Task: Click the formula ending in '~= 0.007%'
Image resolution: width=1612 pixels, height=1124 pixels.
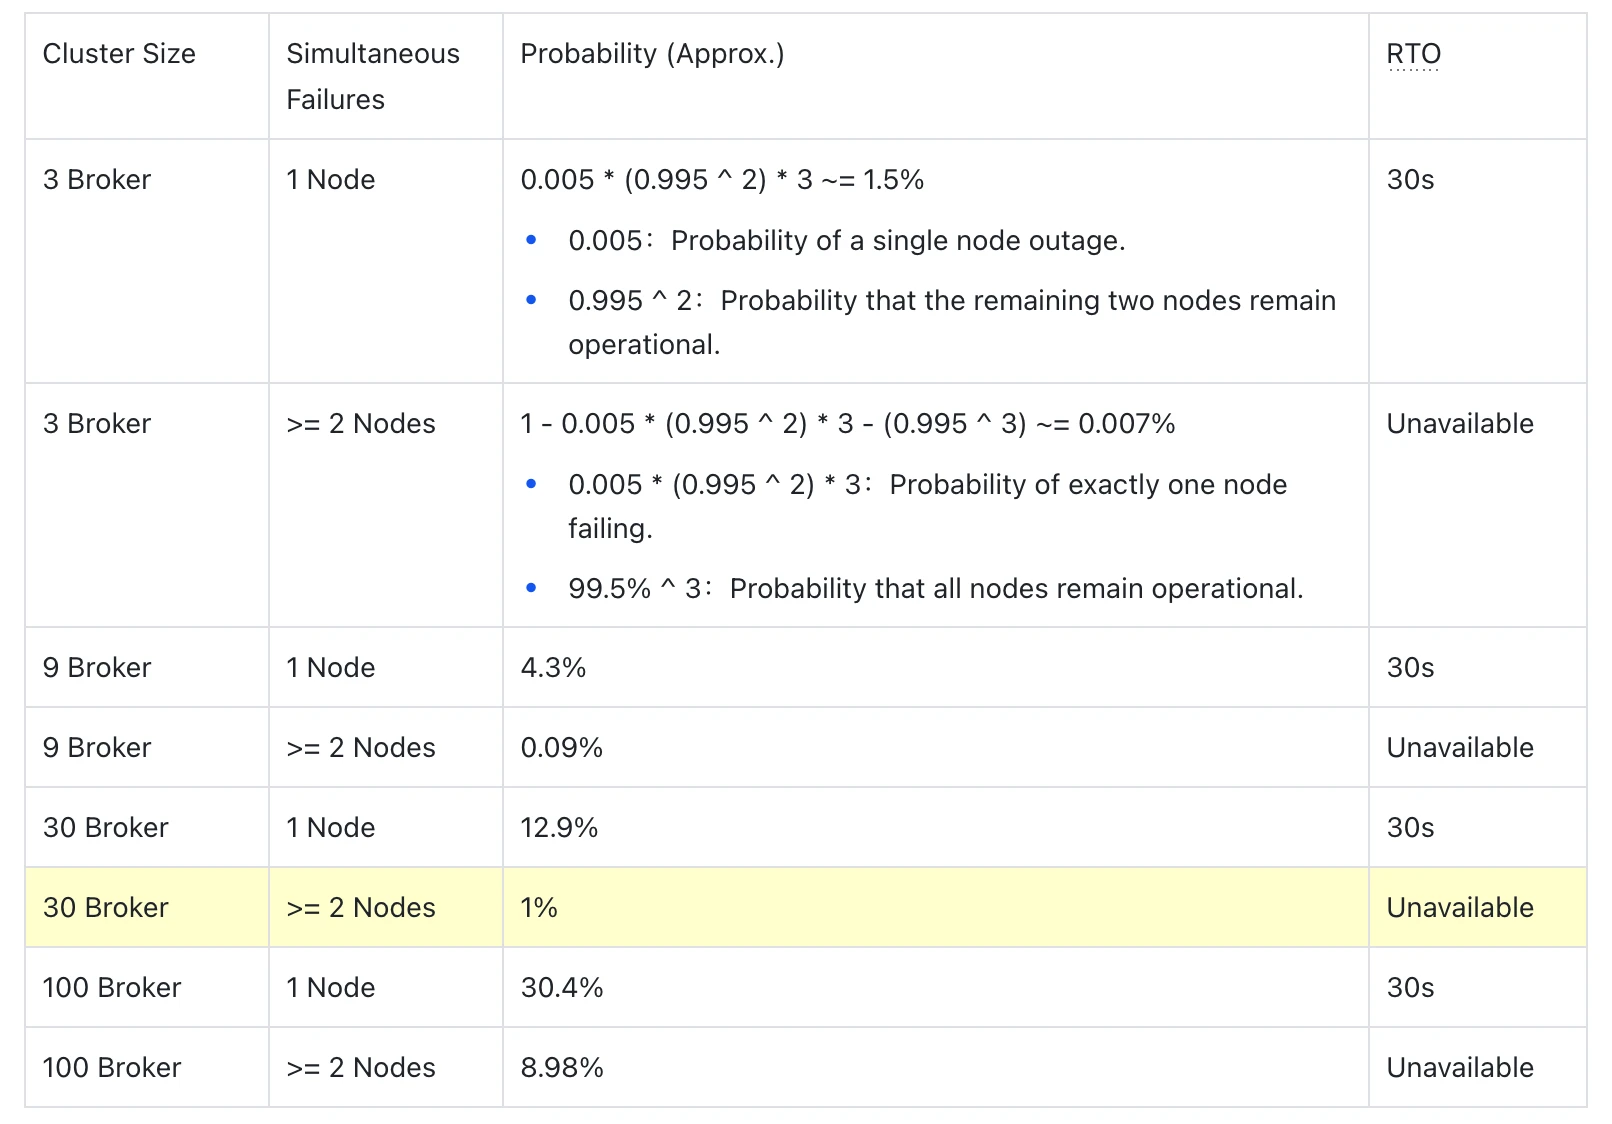Action: (847, 424)
